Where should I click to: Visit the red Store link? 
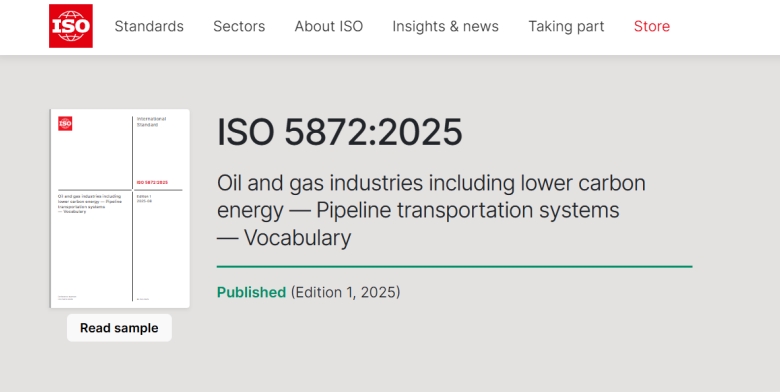pos(652,26)
